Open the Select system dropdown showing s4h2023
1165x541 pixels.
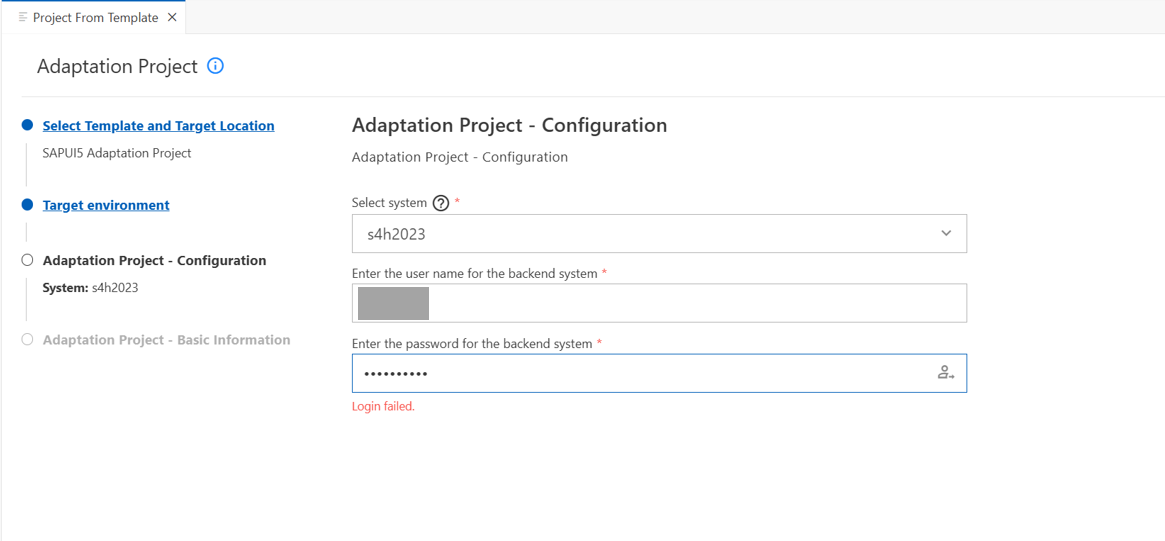pyautogui.click(x=659, y=233)
